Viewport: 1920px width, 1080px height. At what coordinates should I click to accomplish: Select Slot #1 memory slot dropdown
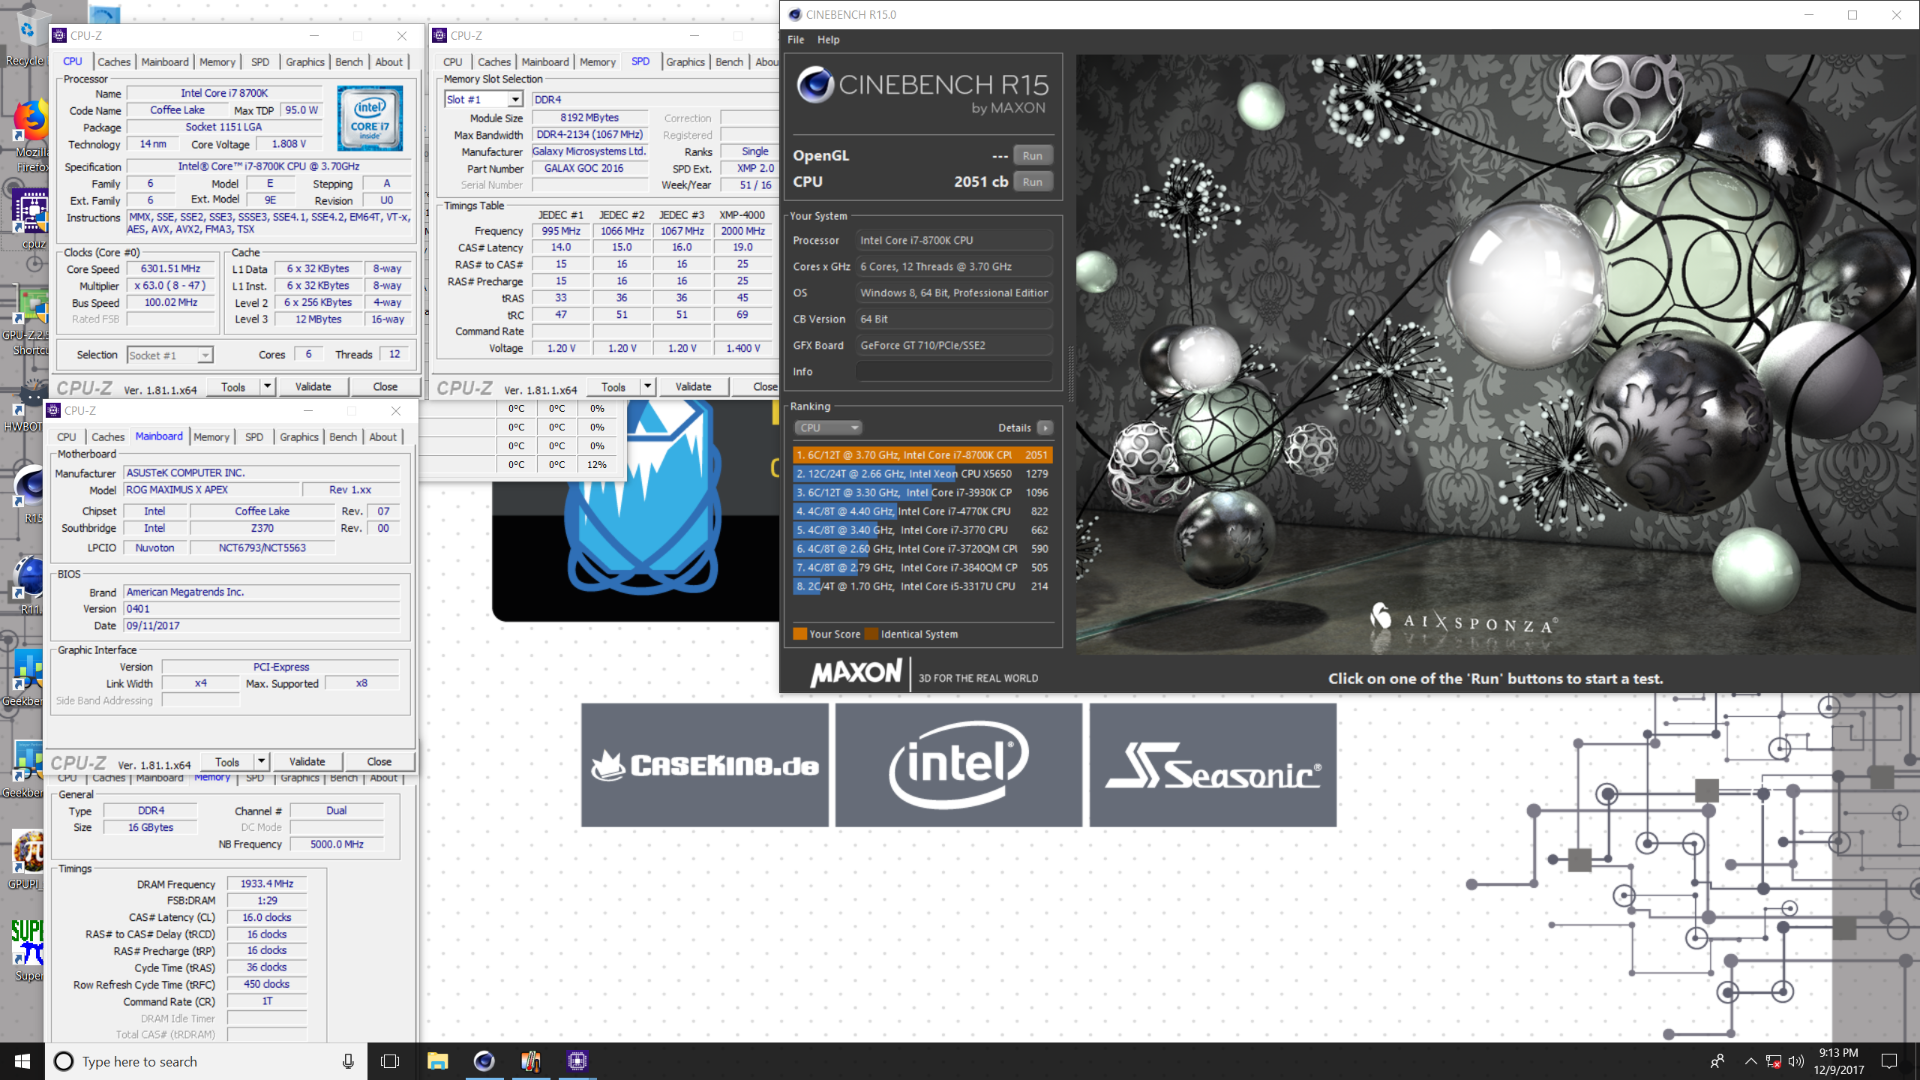pos(484,100)
